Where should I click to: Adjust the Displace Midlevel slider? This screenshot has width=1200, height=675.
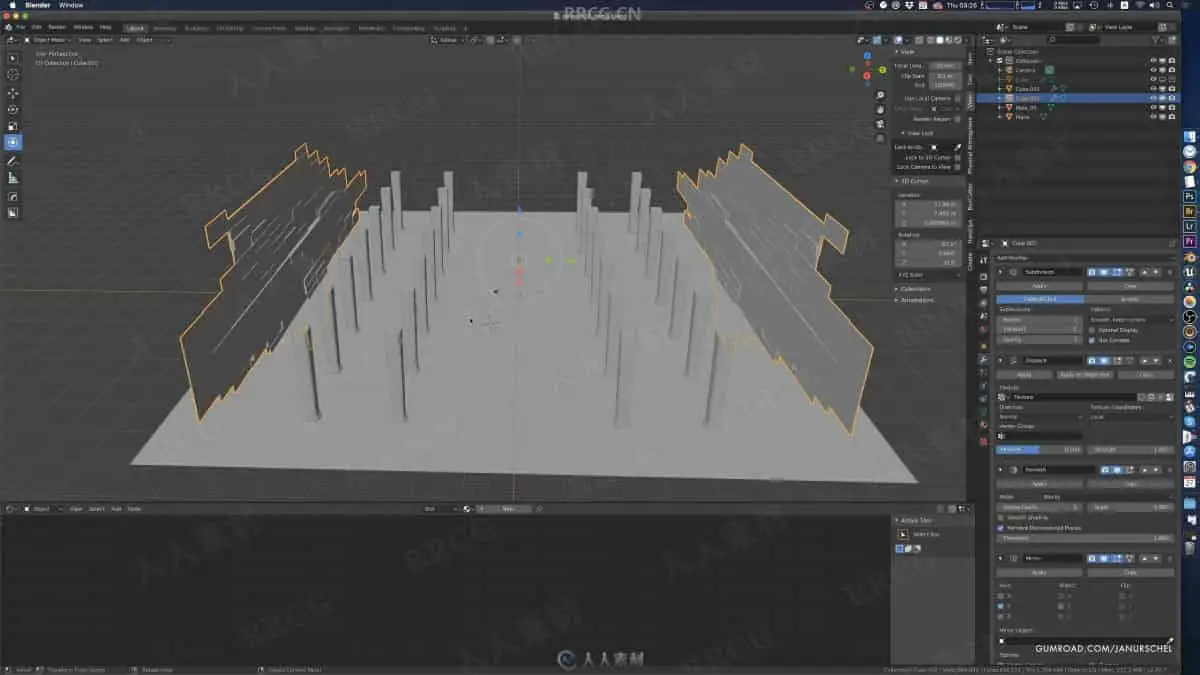click(1039, 450)
